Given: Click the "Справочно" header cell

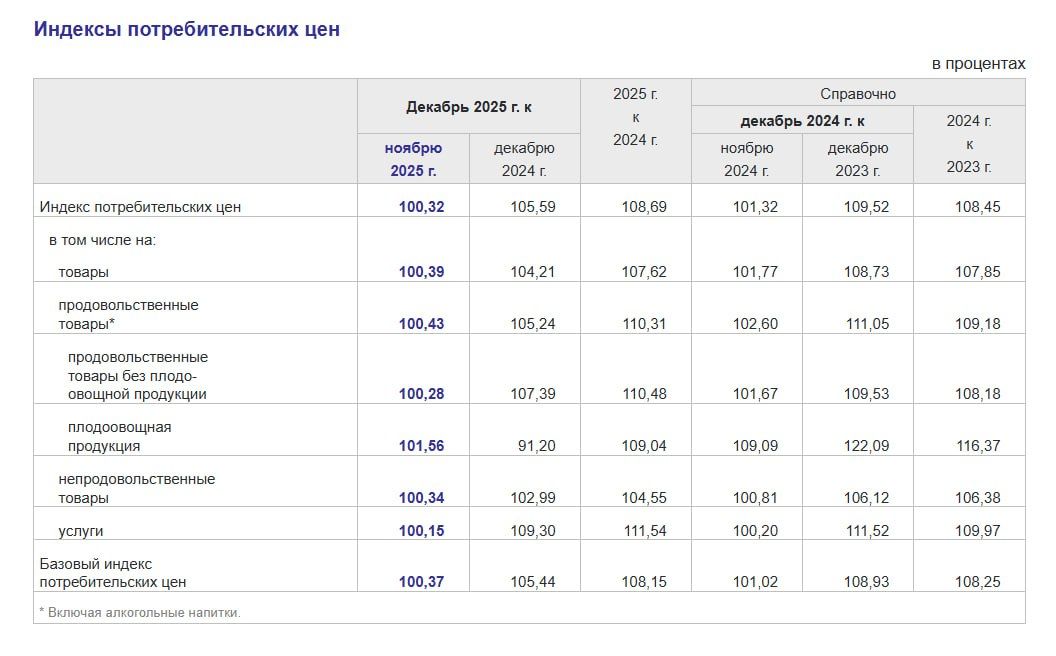Looking at the screenshot, I should 857,93.
